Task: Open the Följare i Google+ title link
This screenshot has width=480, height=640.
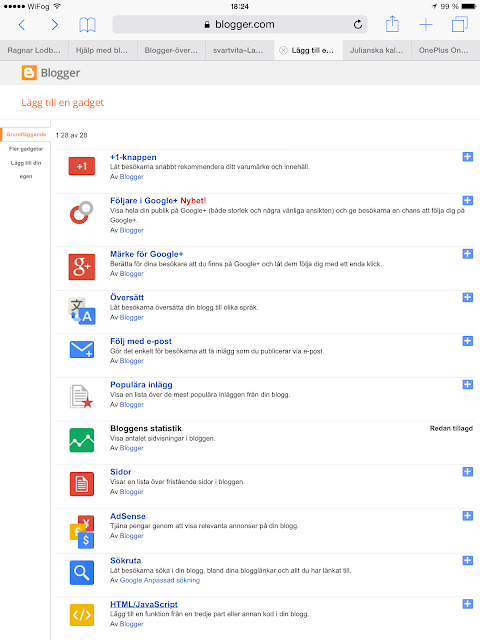Action: point(144,200)
